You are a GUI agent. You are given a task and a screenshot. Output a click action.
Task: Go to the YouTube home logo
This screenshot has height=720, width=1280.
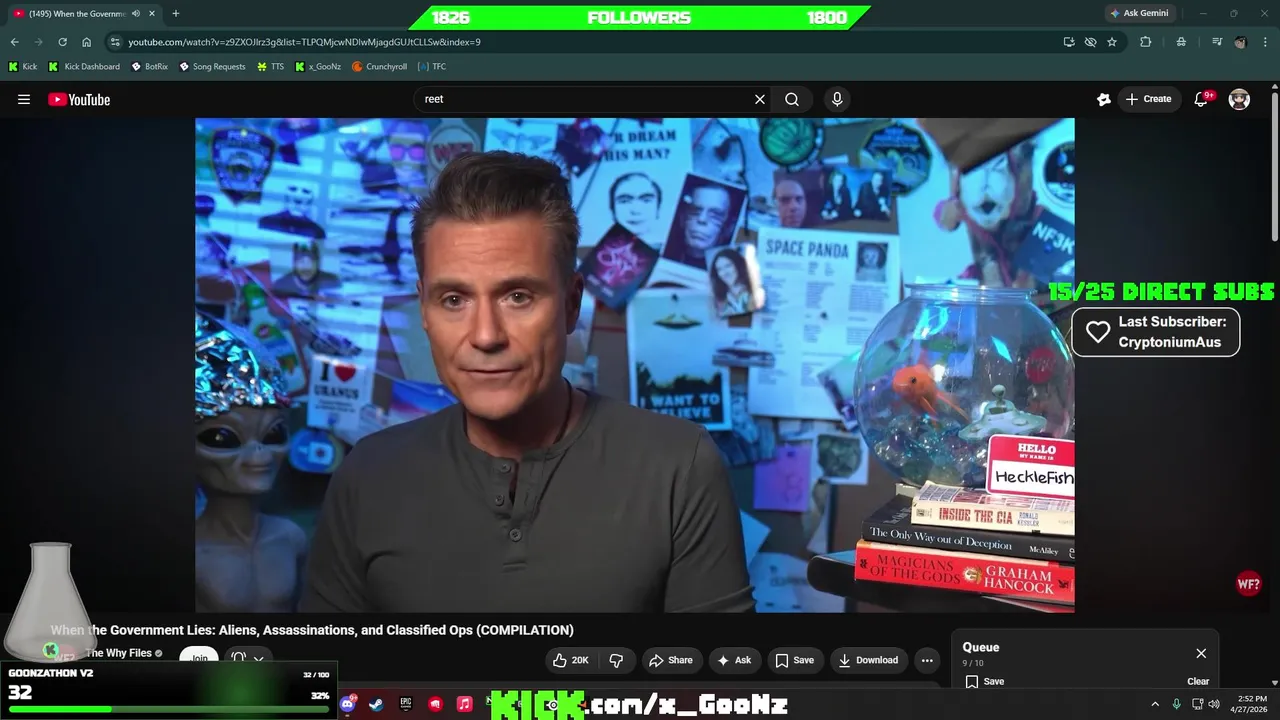(79, 99)
